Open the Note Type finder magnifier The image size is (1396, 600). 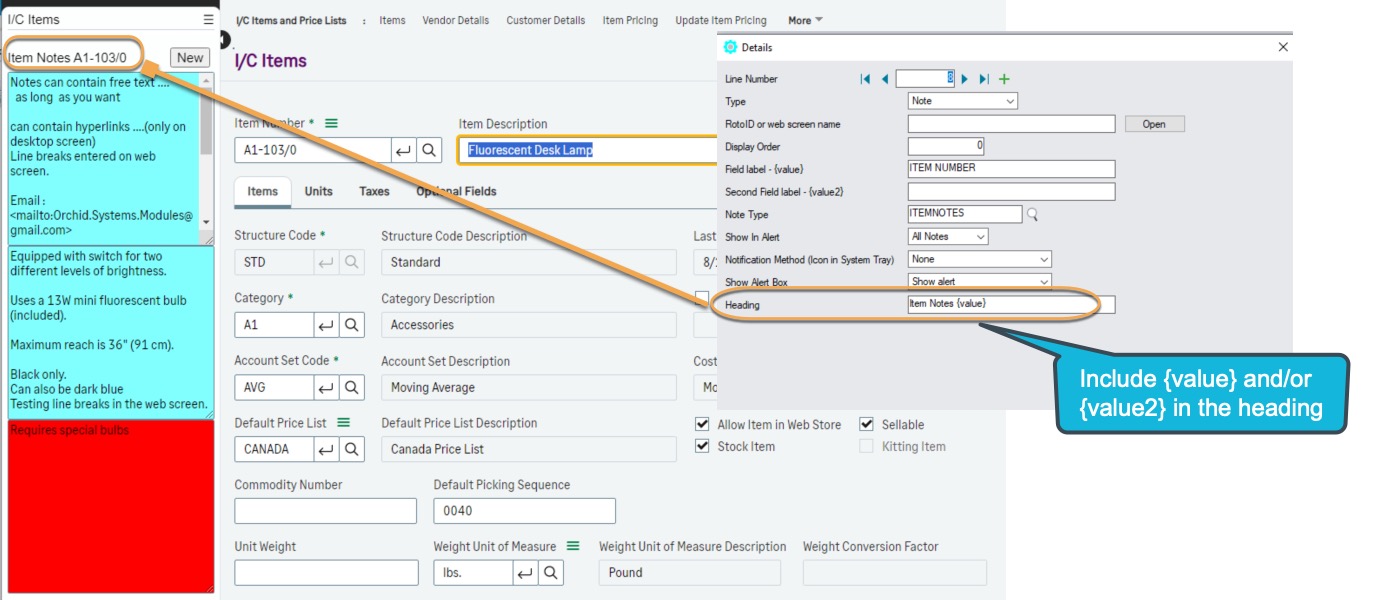click(1033, 214)
